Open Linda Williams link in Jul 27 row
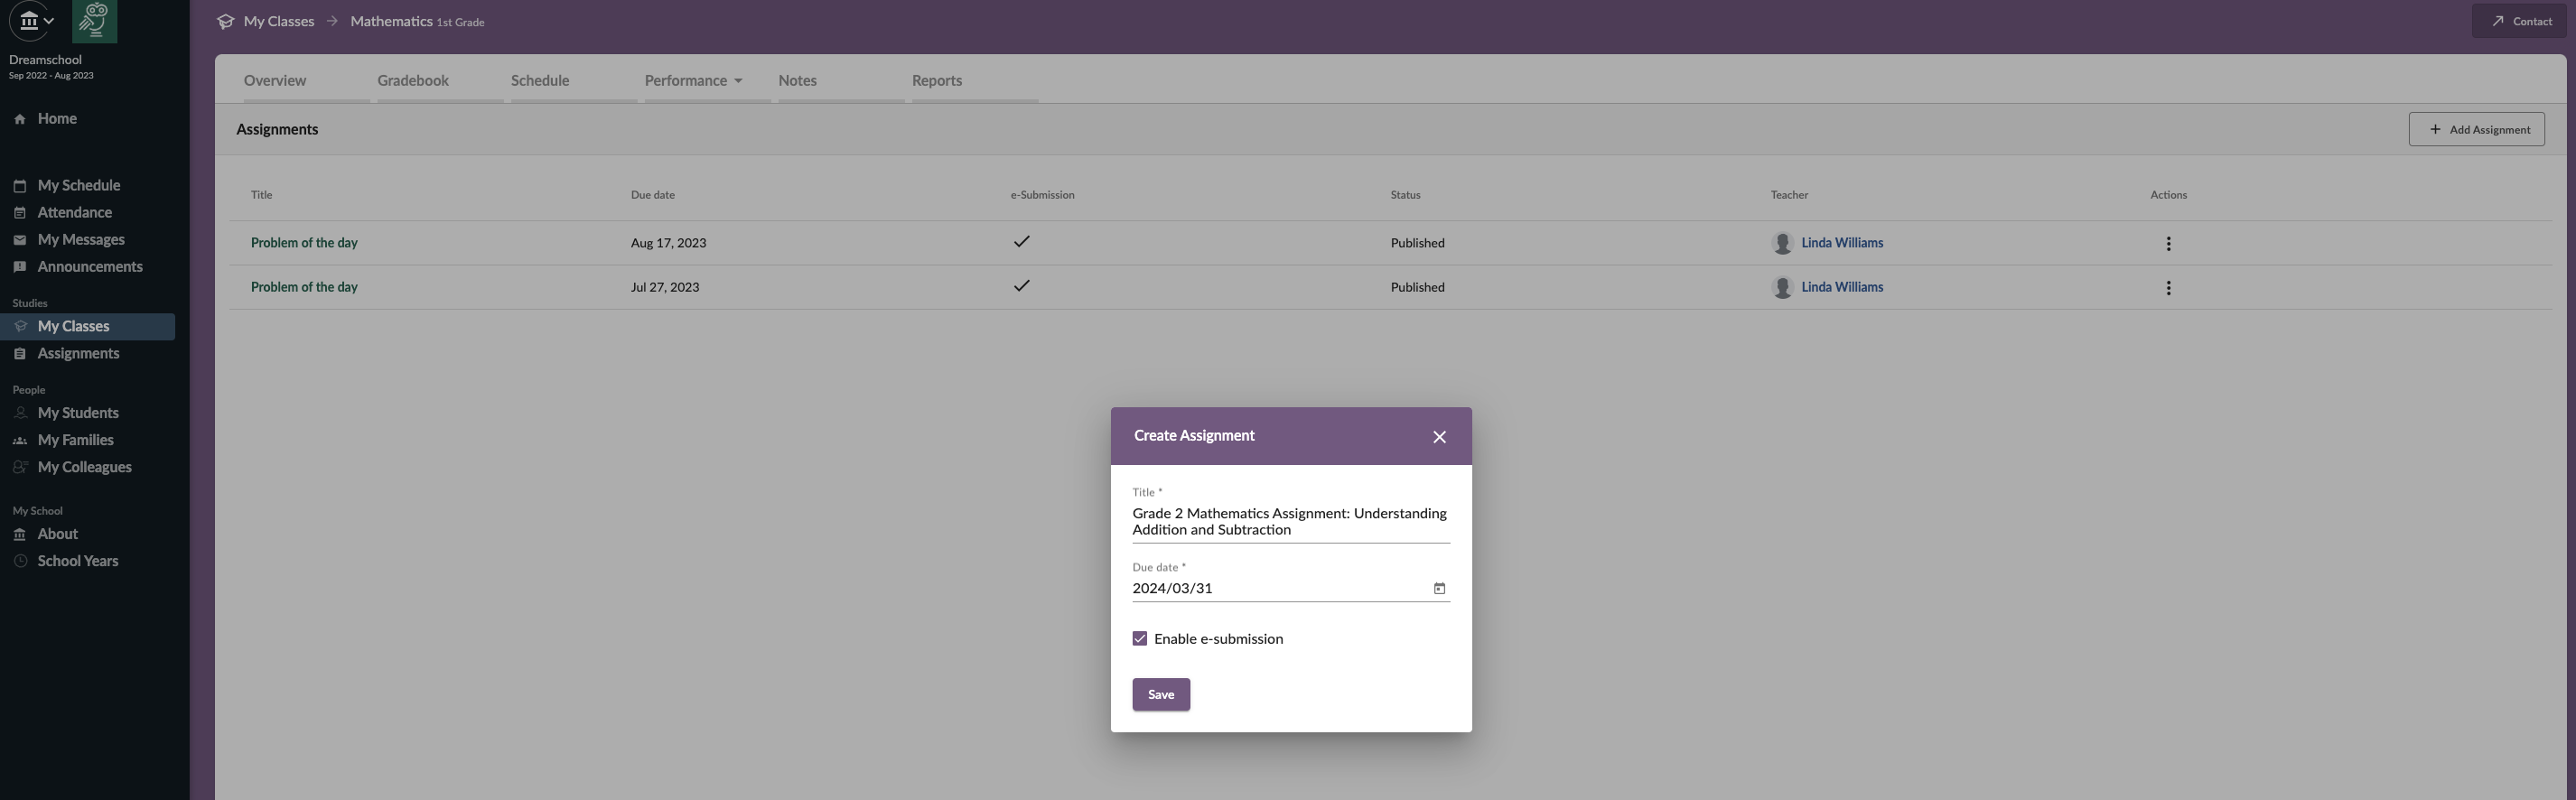 (1842, 287)
